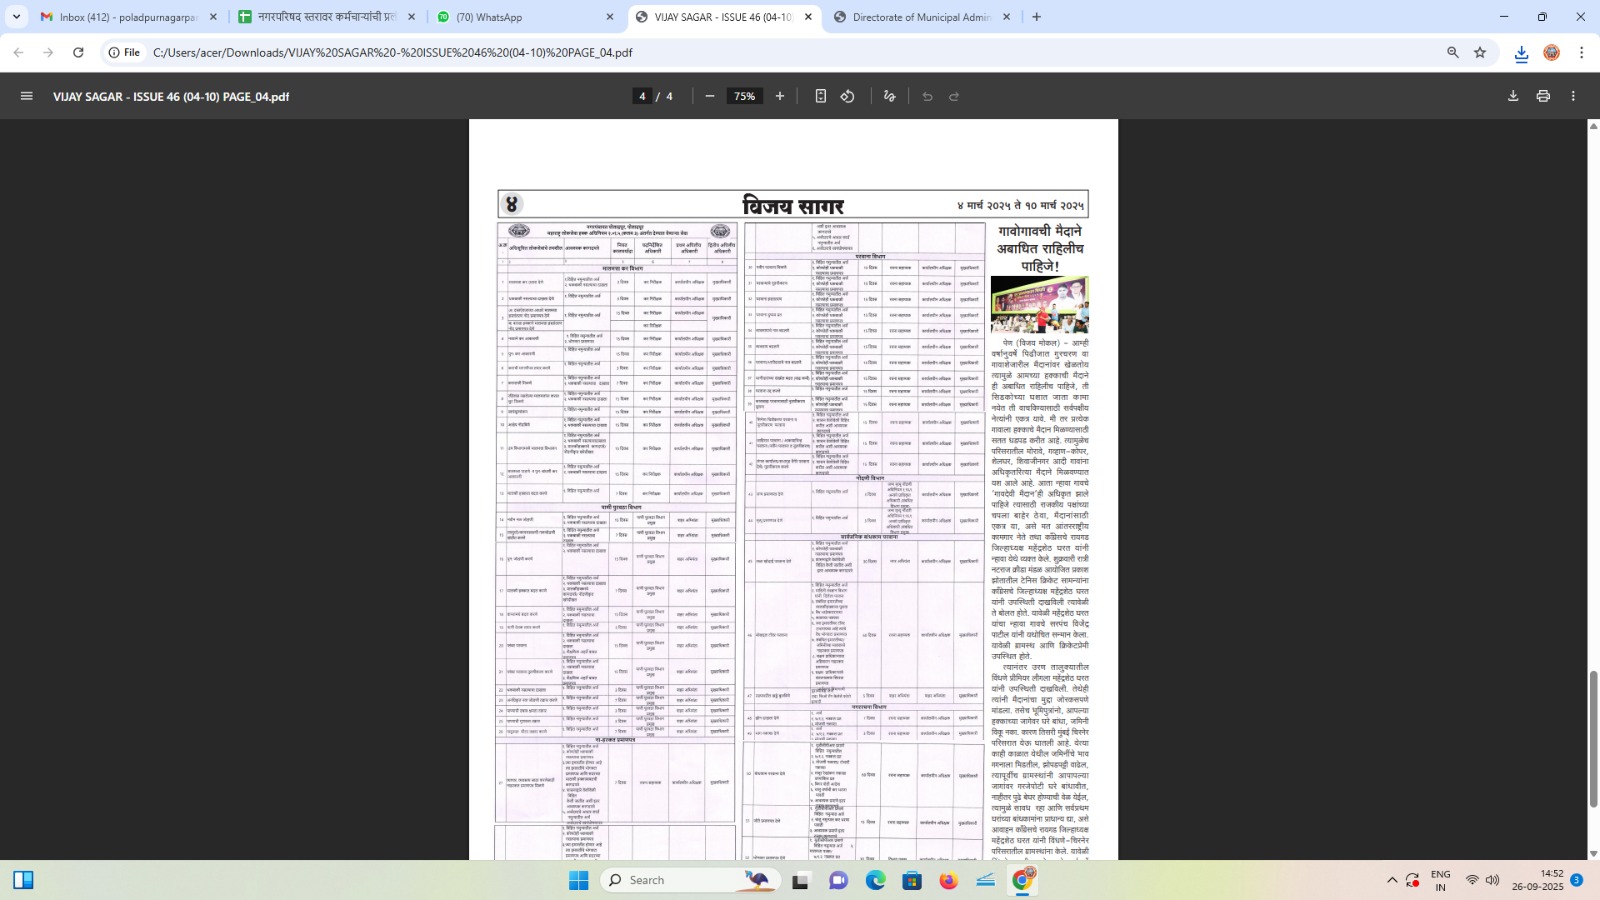The width and height of the screenshot is (1600, 900).
Task: Zoom out using the minus icon
Action: [710, 96]
